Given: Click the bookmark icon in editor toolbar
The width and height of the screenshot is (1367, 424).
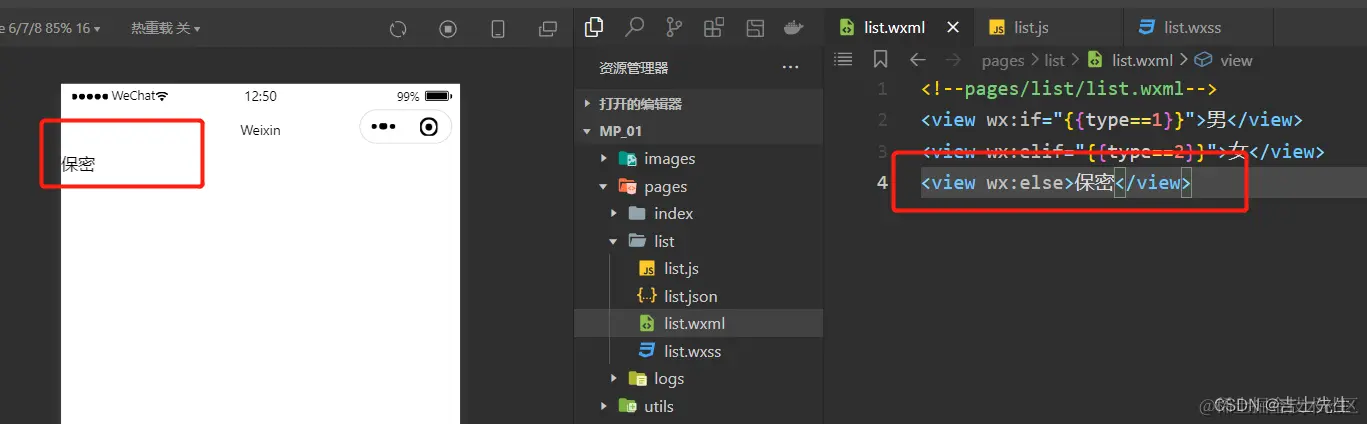Looking at the screenshot, I should (880, 60).
